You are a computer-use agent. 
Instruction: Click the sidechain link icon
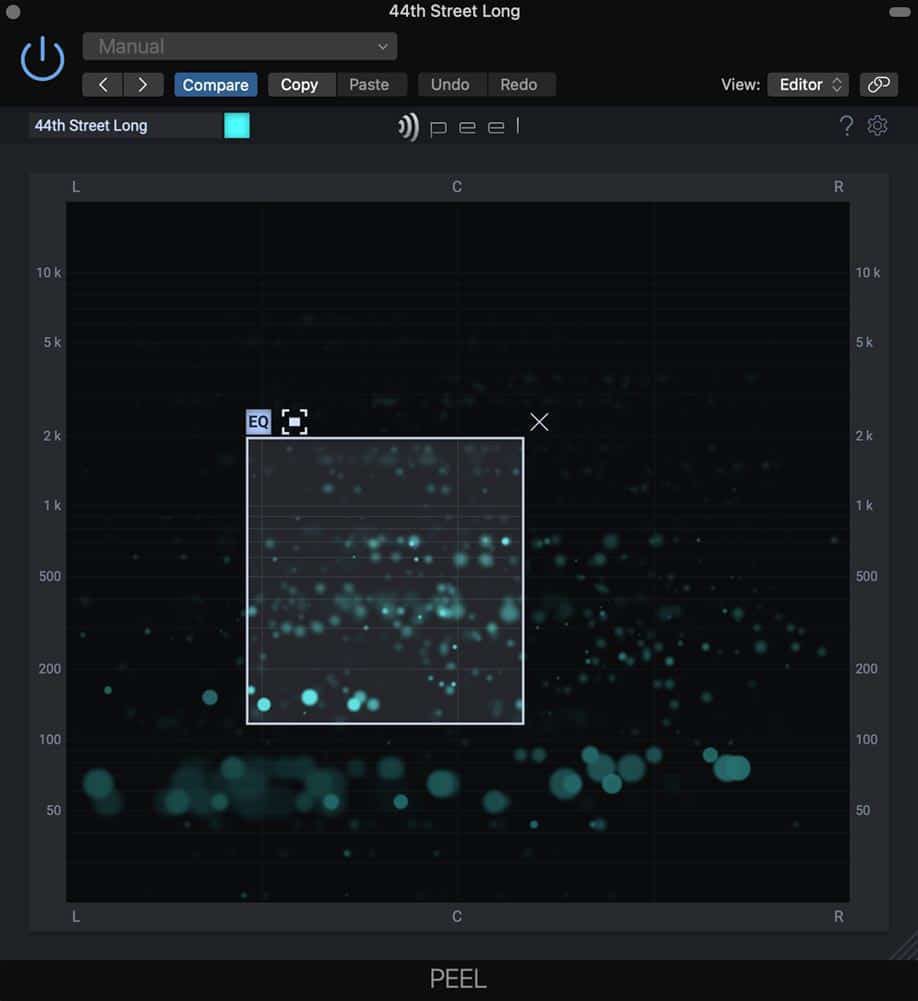878,85
